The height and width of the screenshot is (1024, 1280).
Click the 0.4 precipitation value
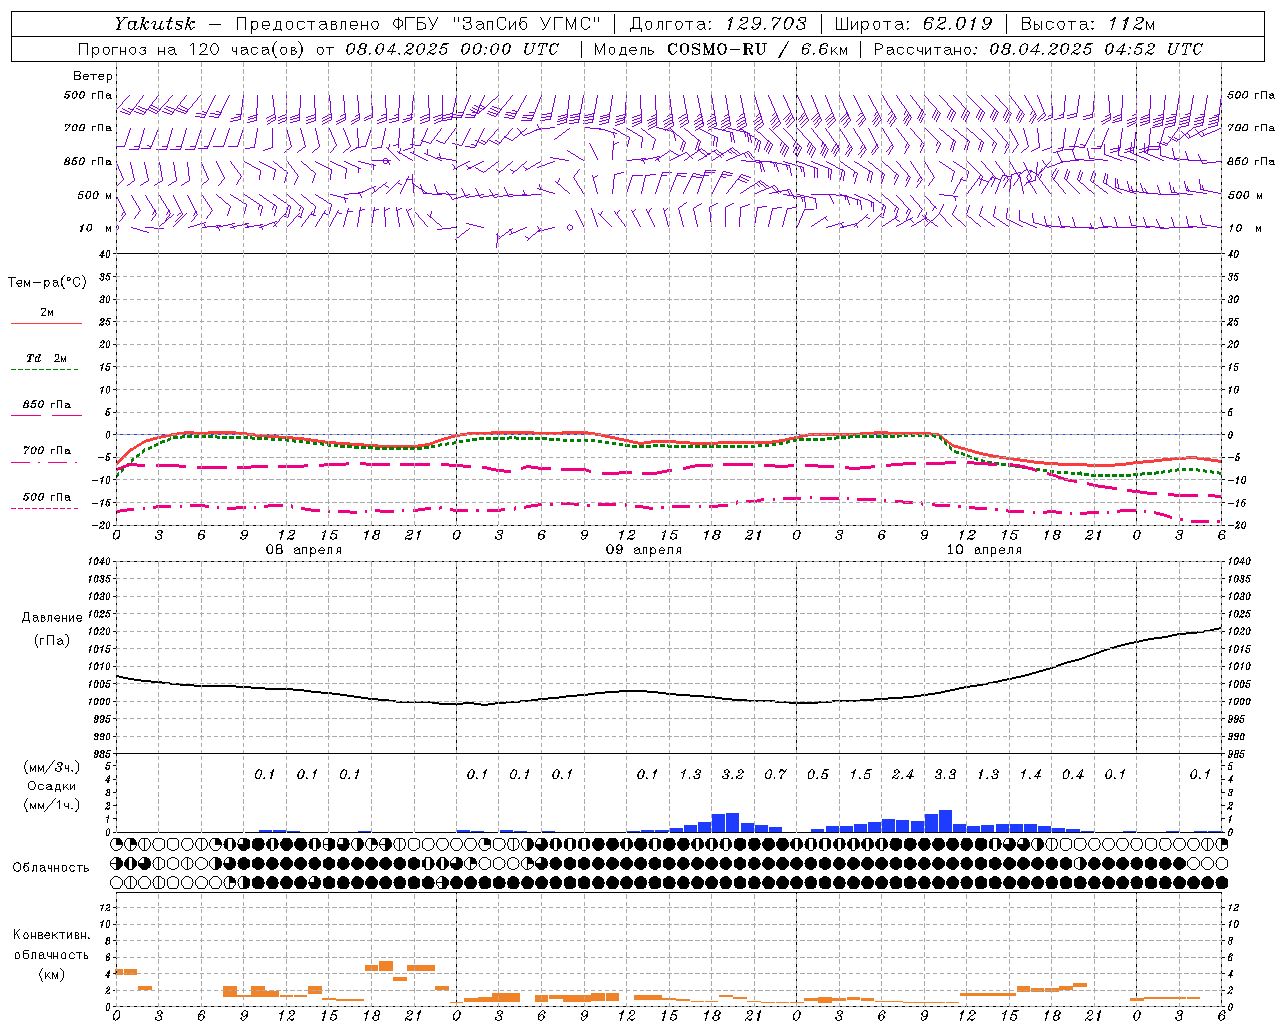(x=1073, y=774)
